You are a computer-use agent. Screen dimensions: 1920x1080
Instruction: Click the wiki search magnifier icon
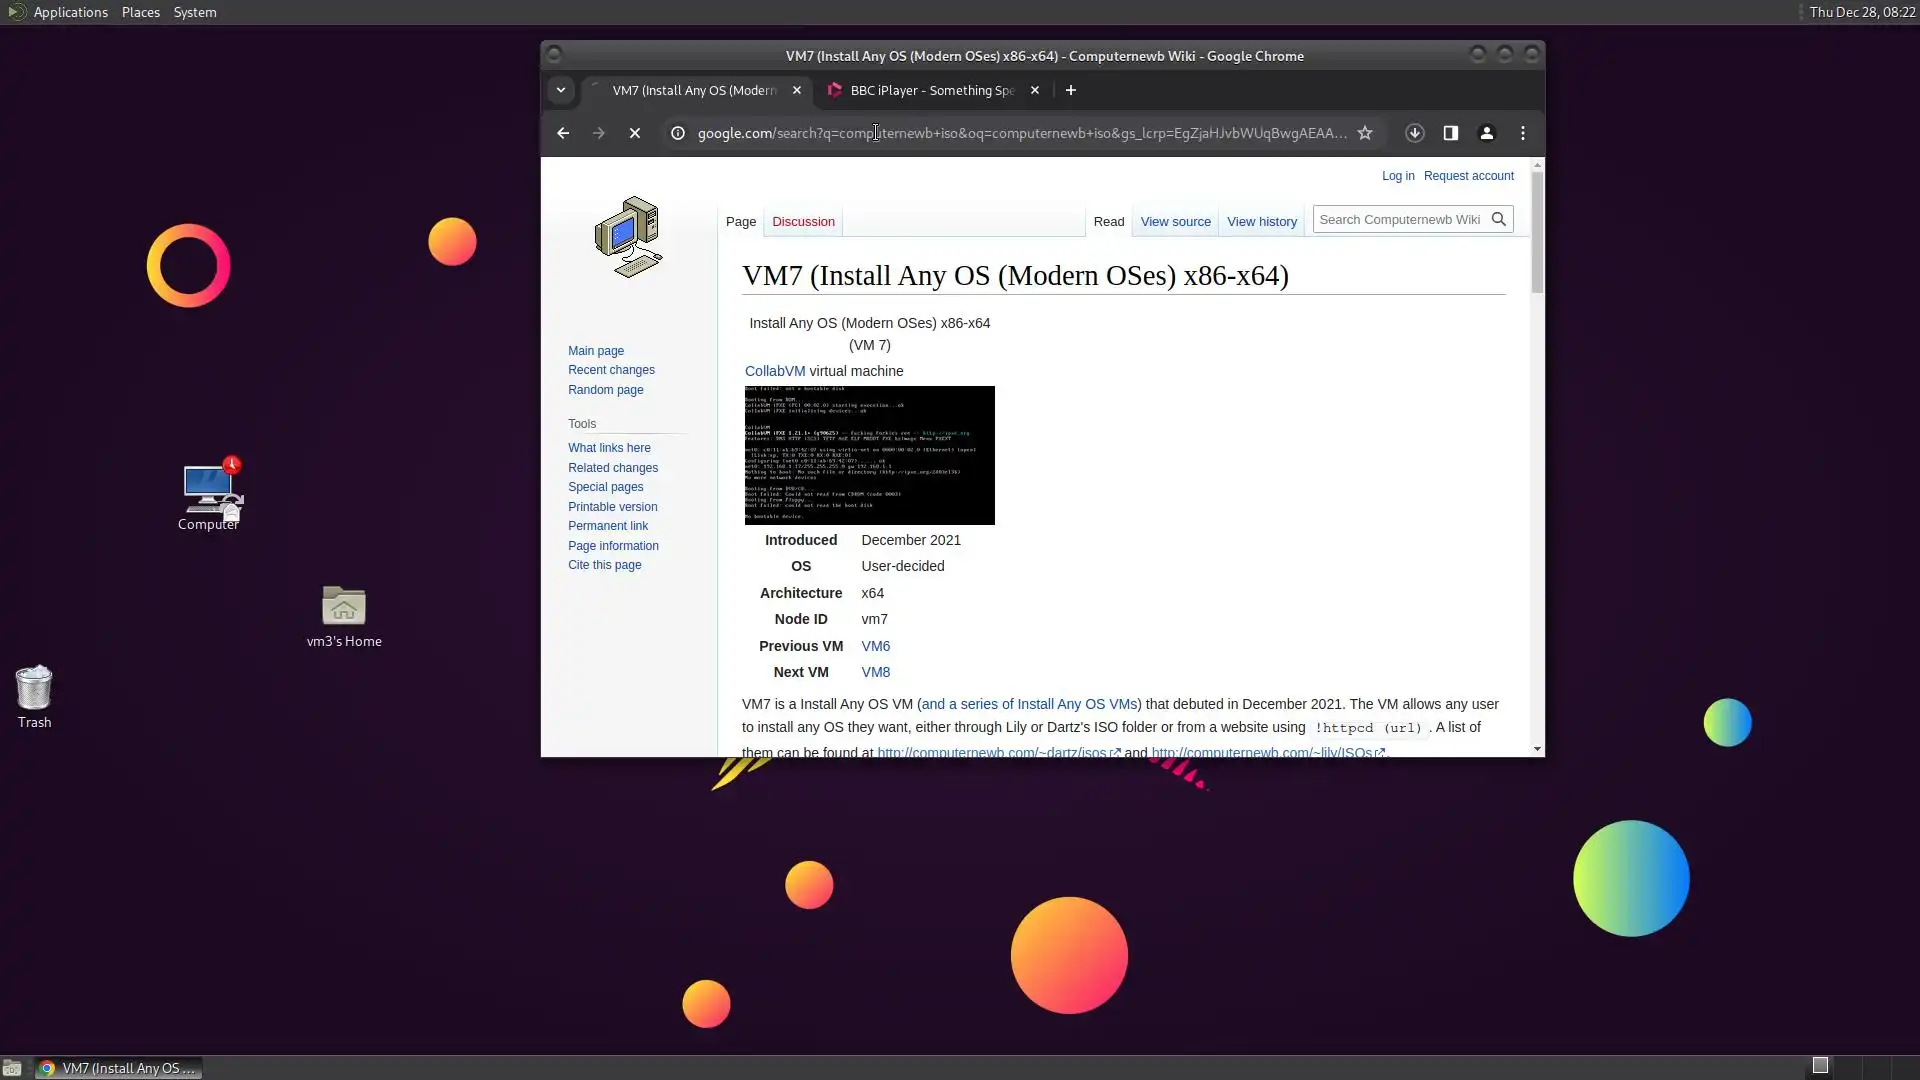[1498, 219]
